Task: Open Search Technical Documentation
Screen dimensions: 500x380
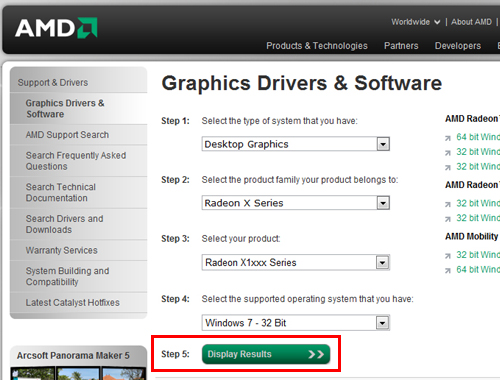Action: tap(79, 192)
